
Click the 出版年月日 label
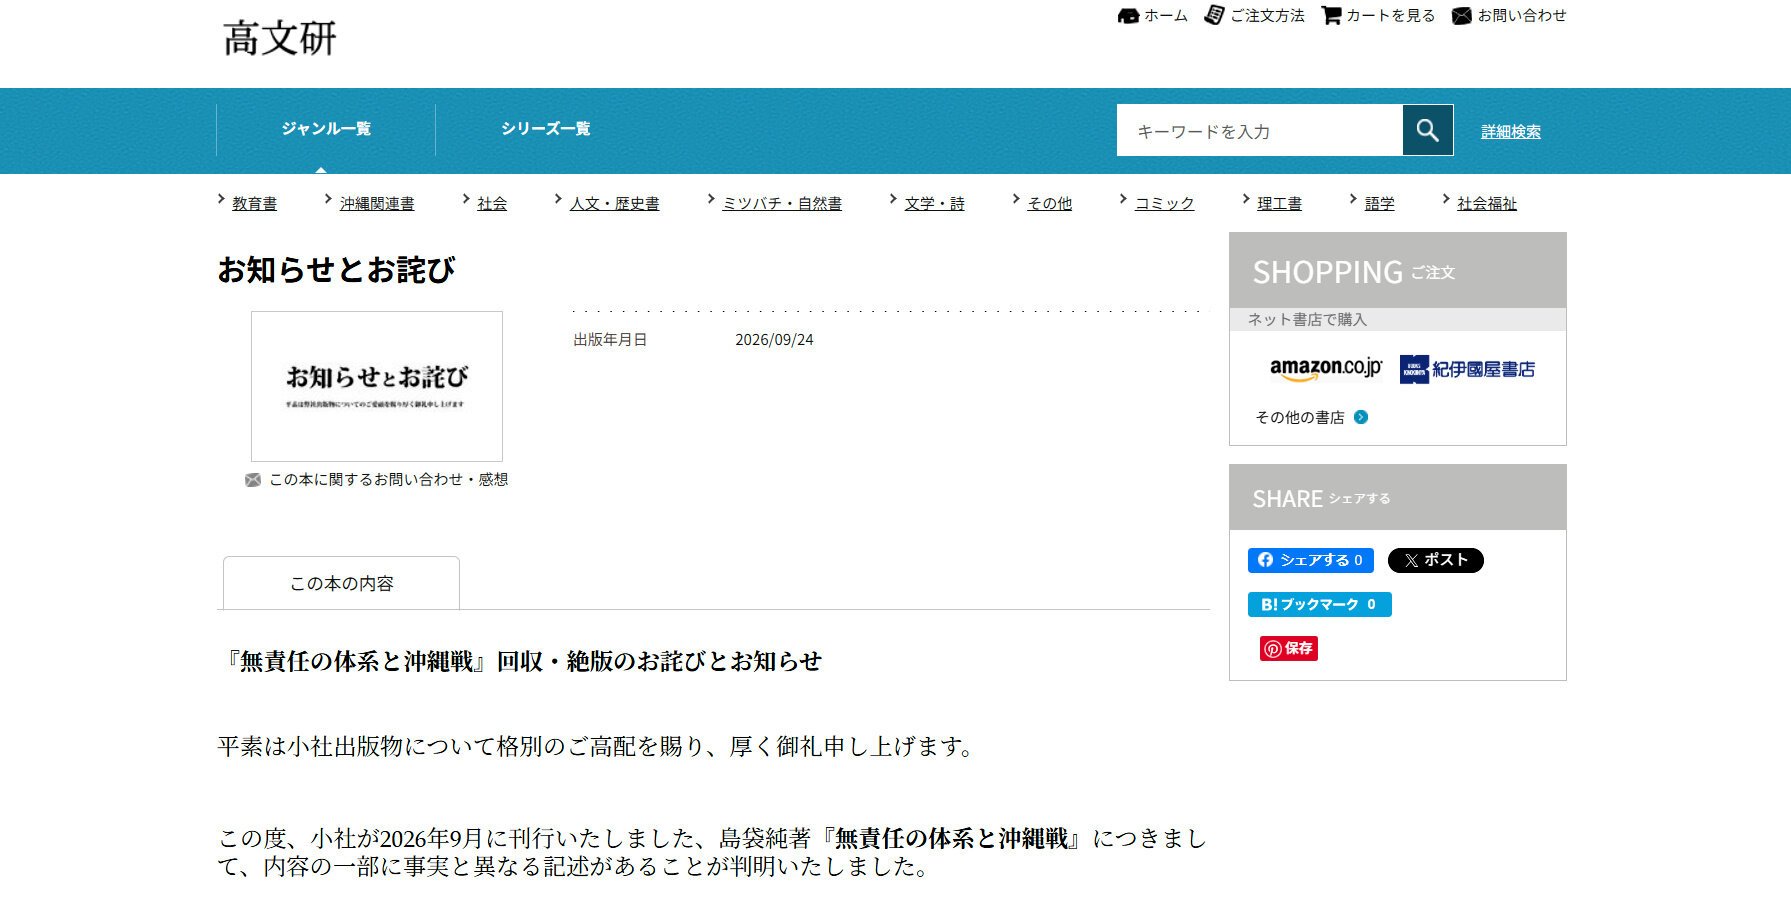point(610,340)
